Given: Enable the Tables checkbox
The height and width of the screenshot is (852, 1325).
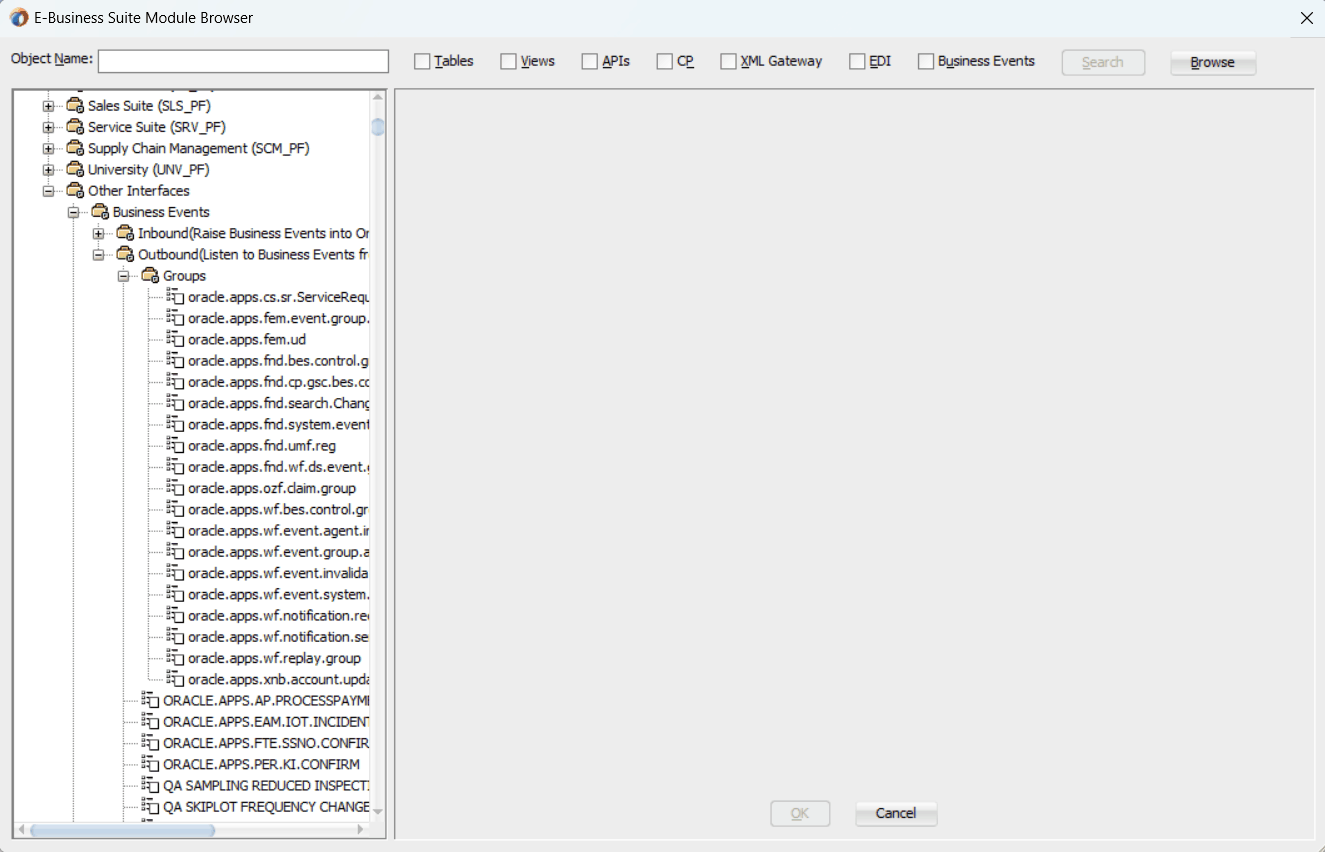Looking at the screenshot, I should [x=422, y=62].
